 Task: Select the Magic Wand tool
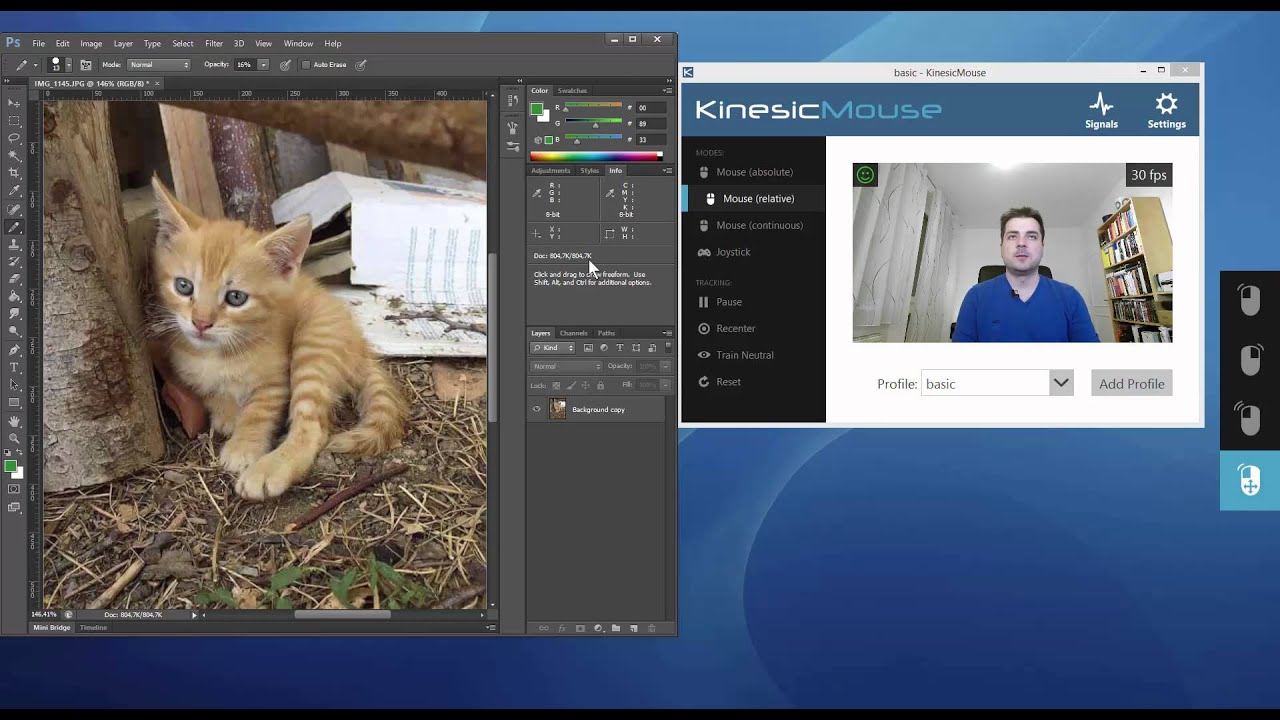tap(14, 155)
